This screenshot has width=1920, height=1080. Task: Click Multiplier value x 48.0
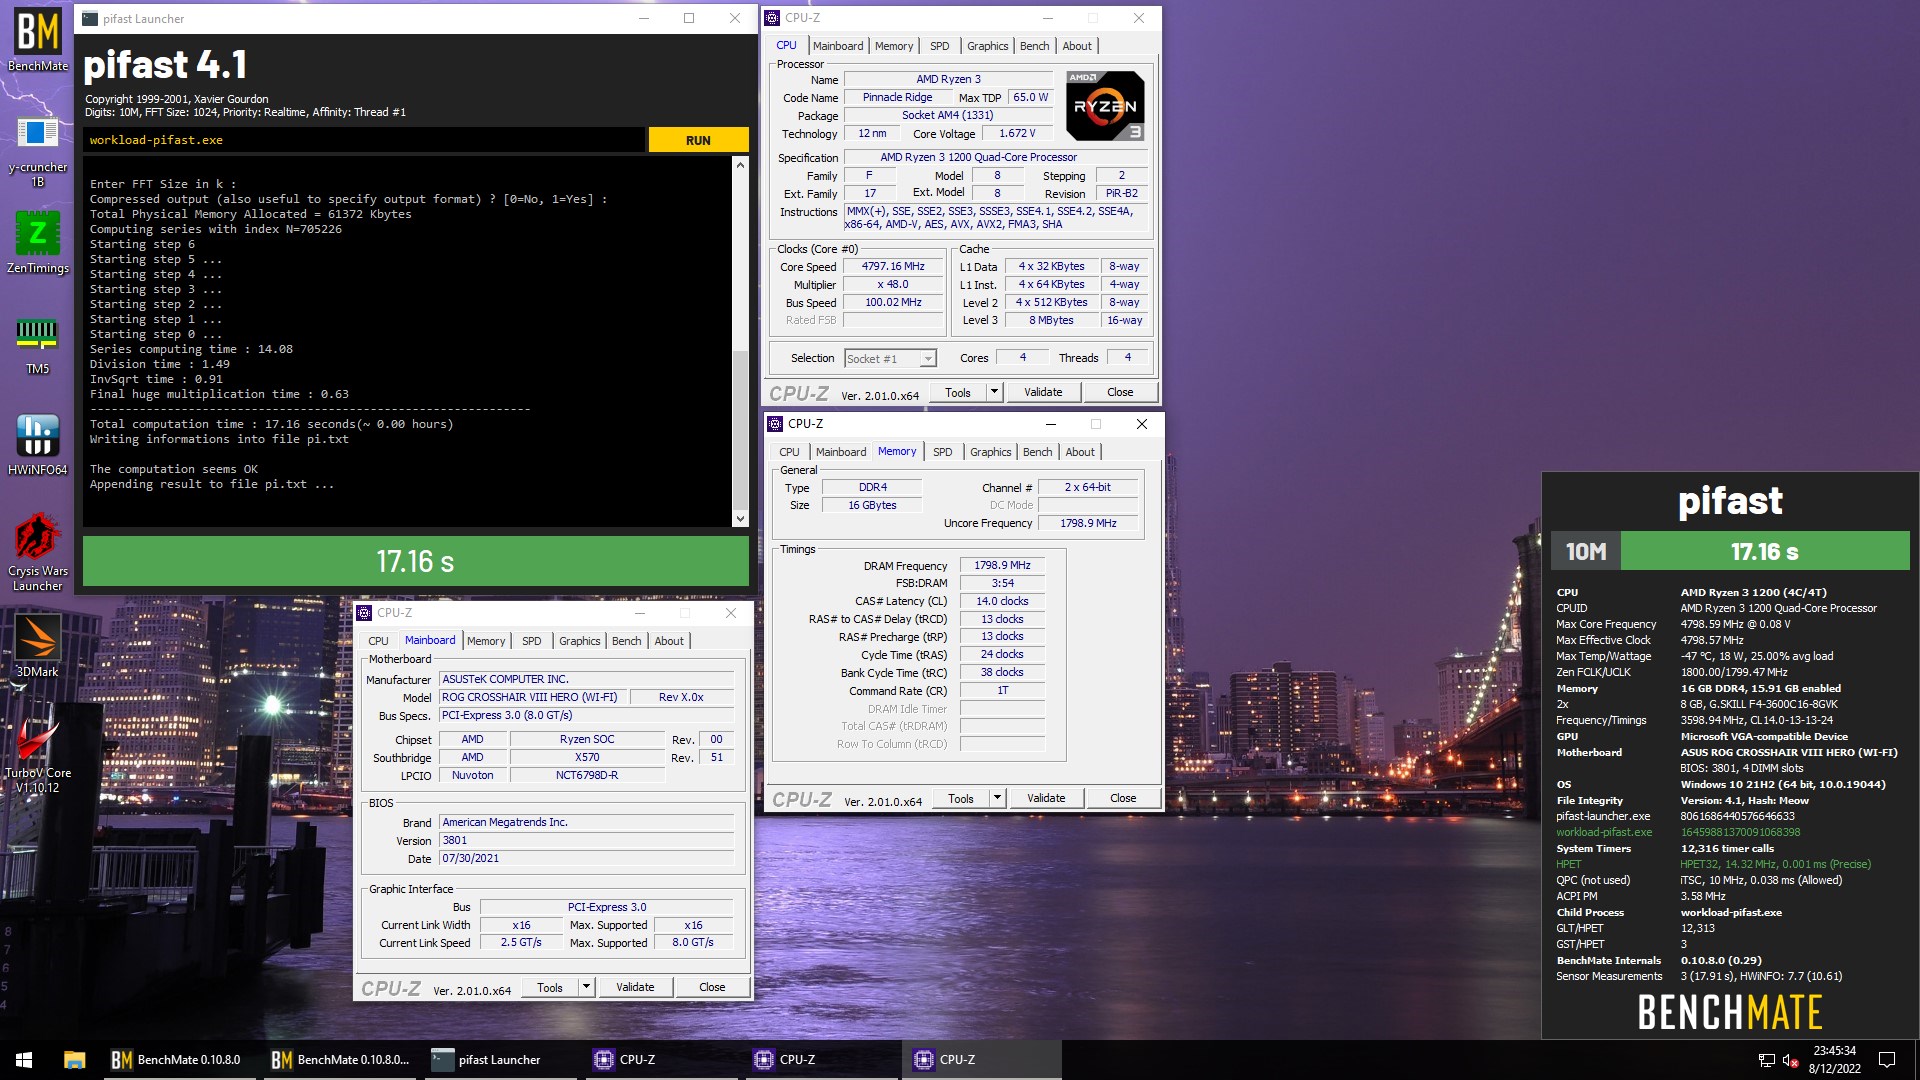tap(893, 285)
